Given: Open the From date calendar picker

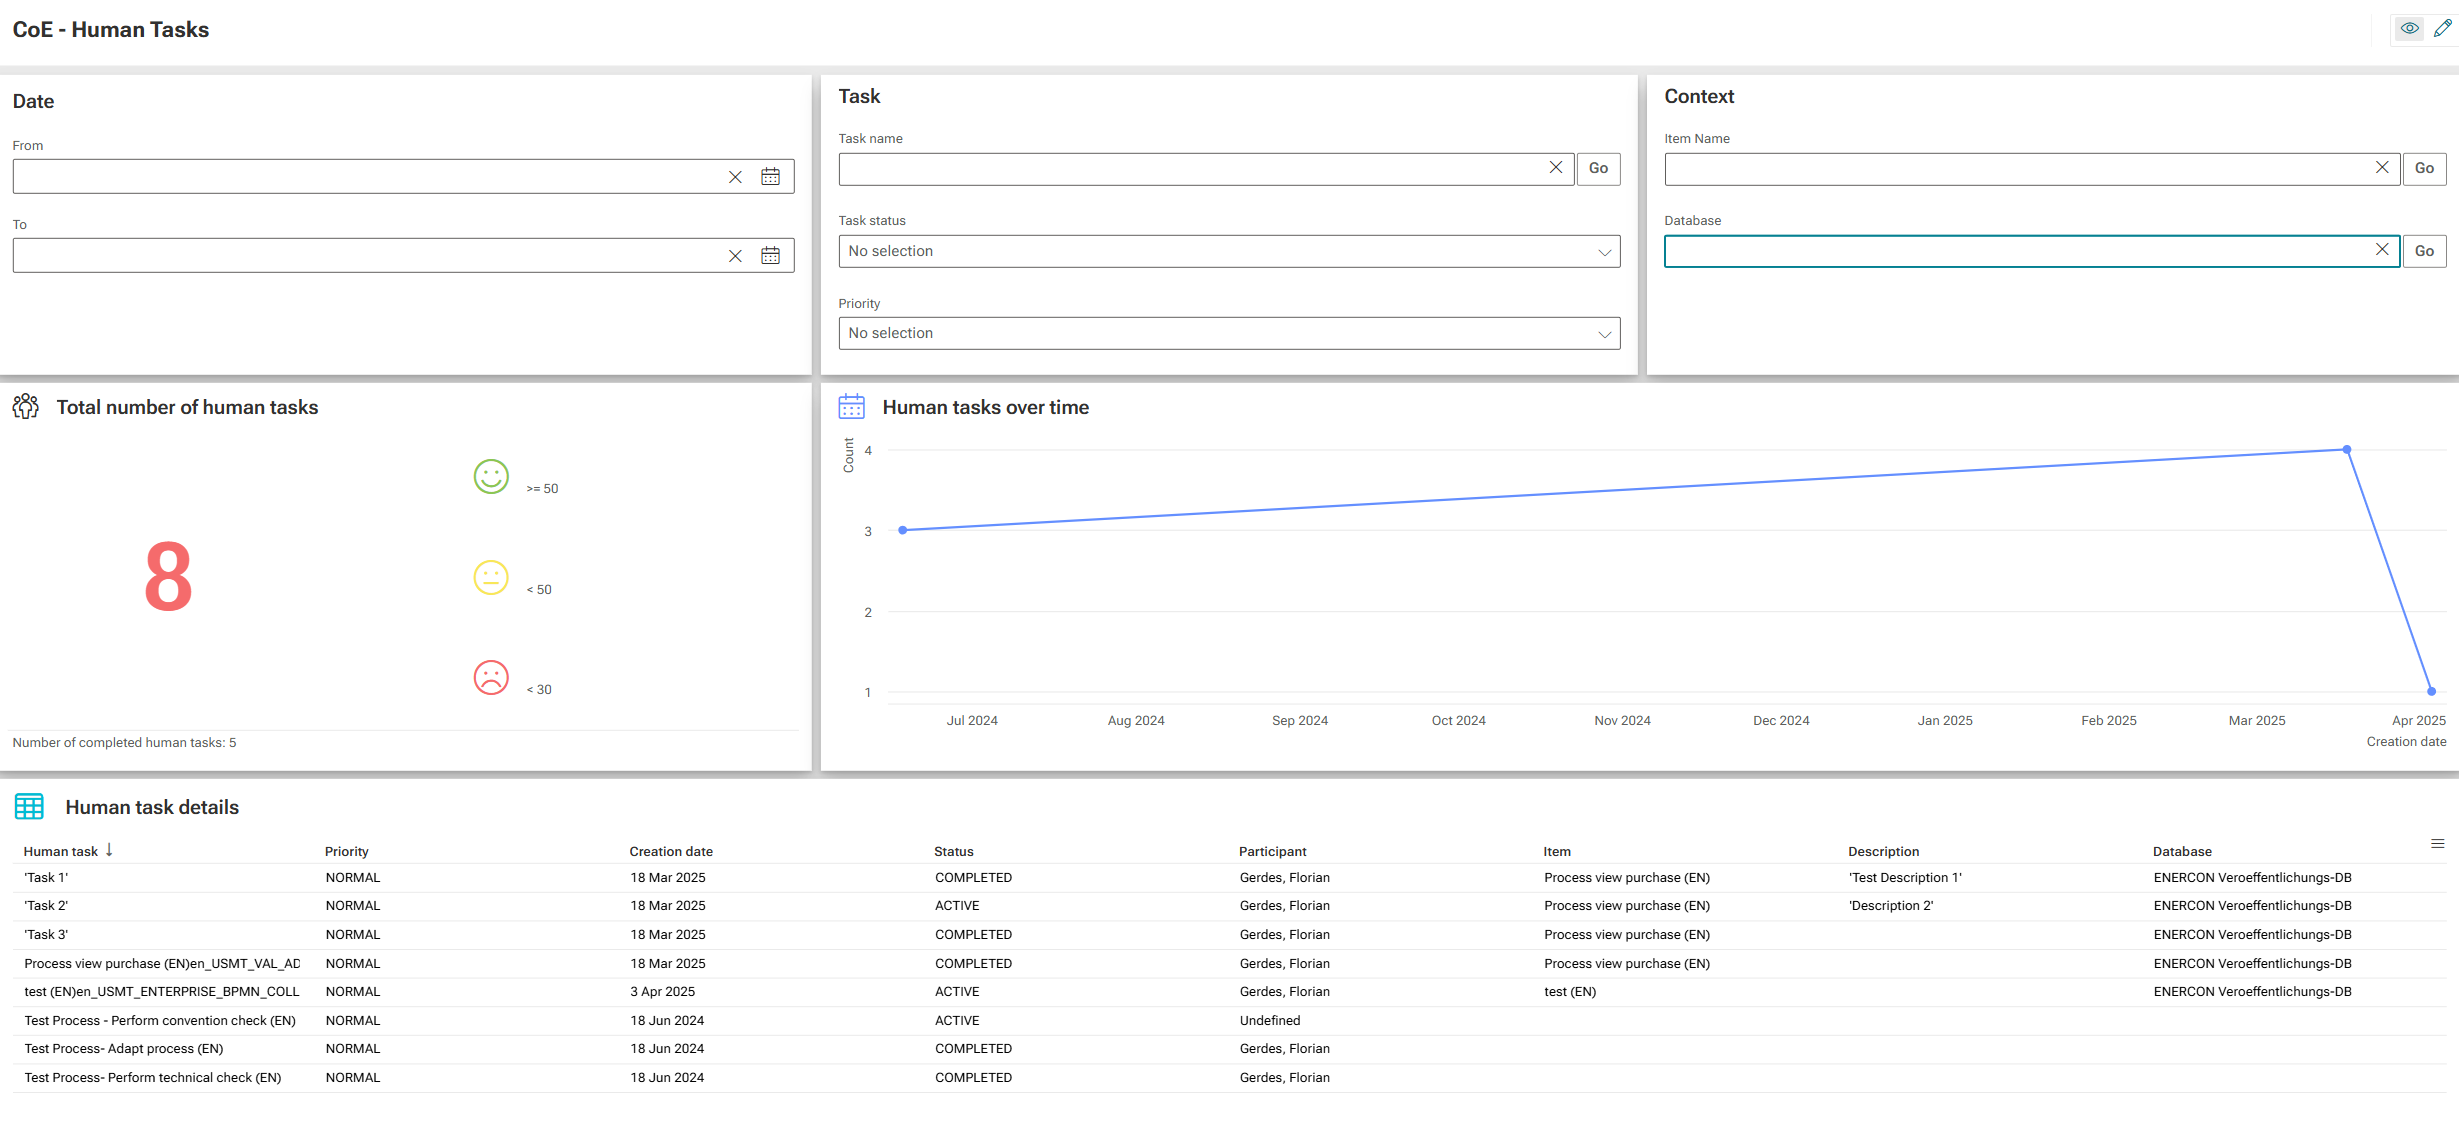Looking at the screenshot, I should tap(770, 177).
